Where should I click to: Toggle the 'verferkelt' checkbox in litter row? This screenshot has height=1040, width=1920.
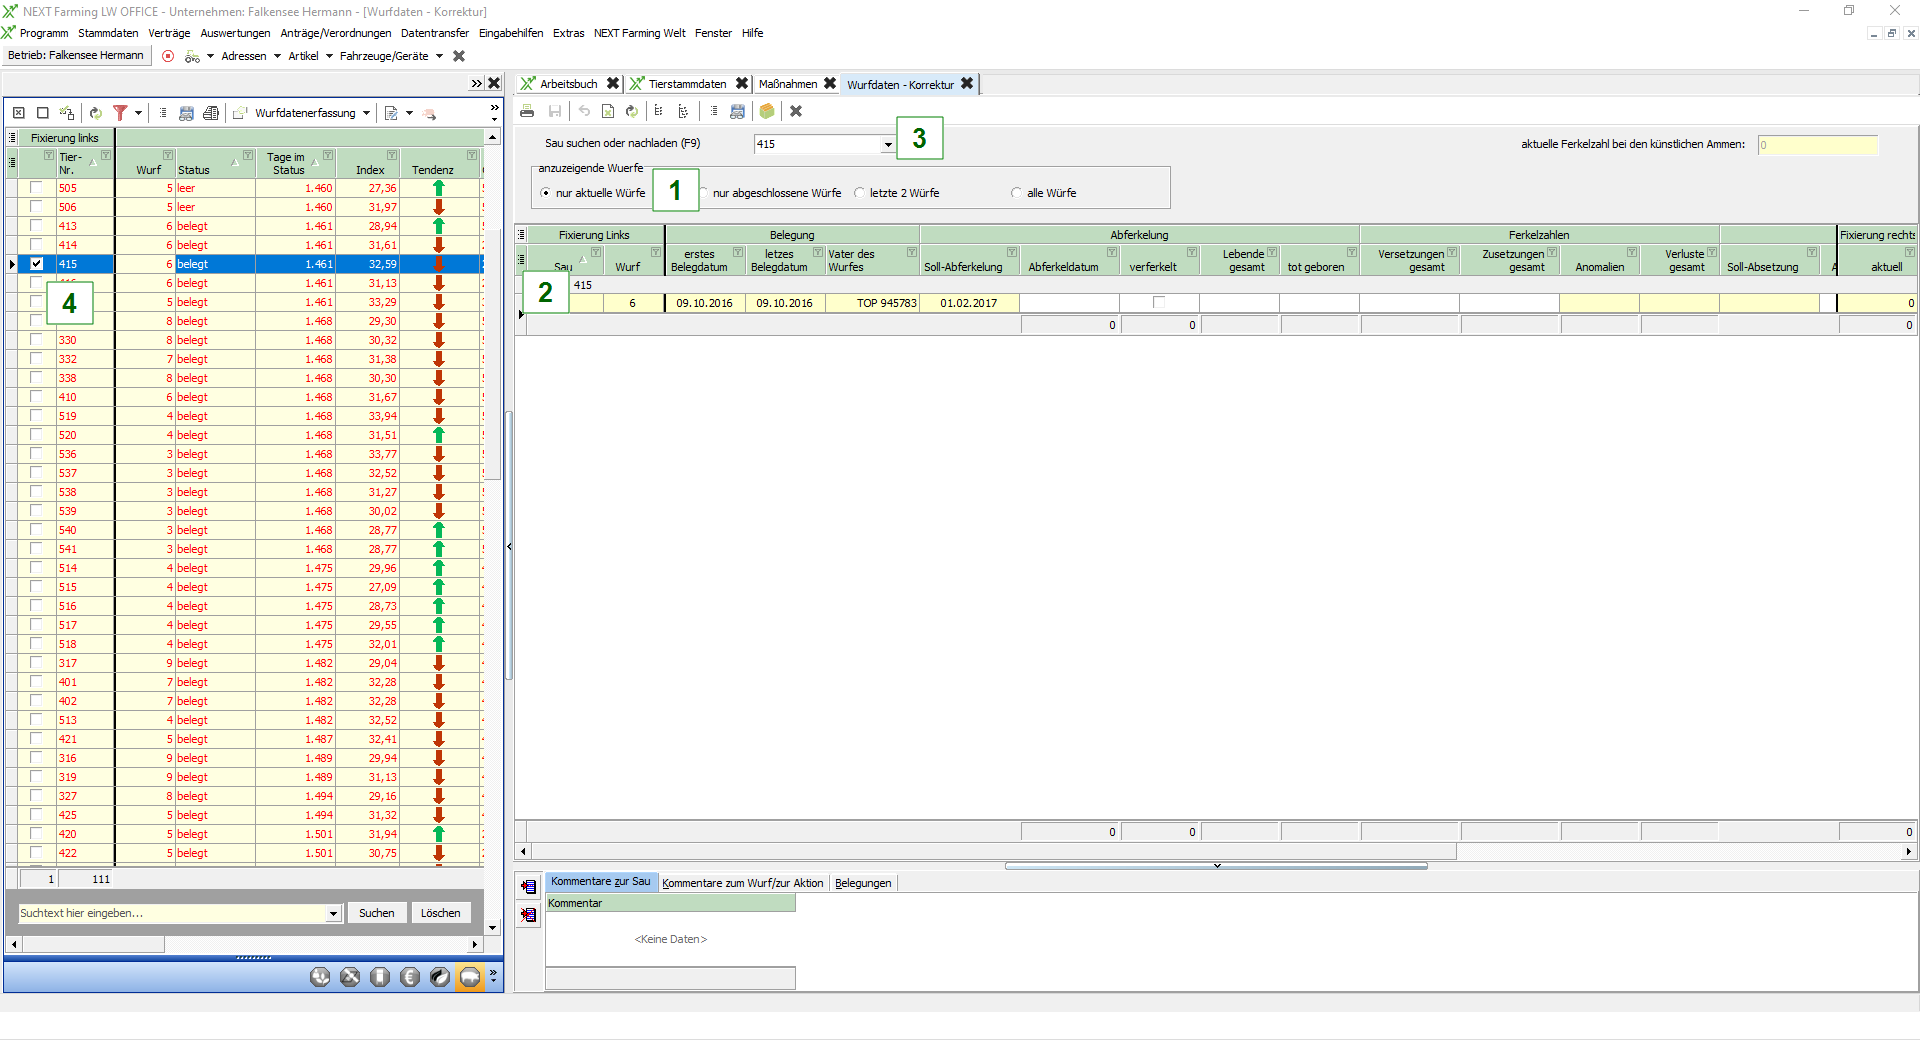tap(1159, 302)
